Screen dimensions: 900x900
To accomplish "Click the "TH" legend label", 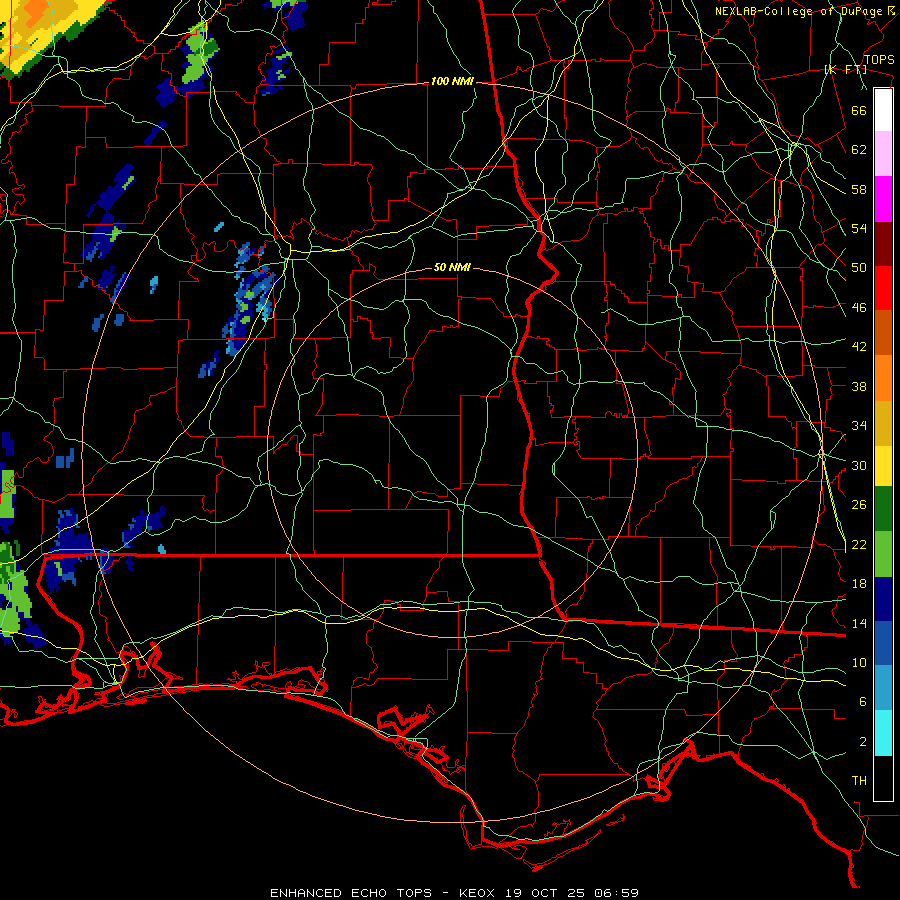I will [859, 781].
